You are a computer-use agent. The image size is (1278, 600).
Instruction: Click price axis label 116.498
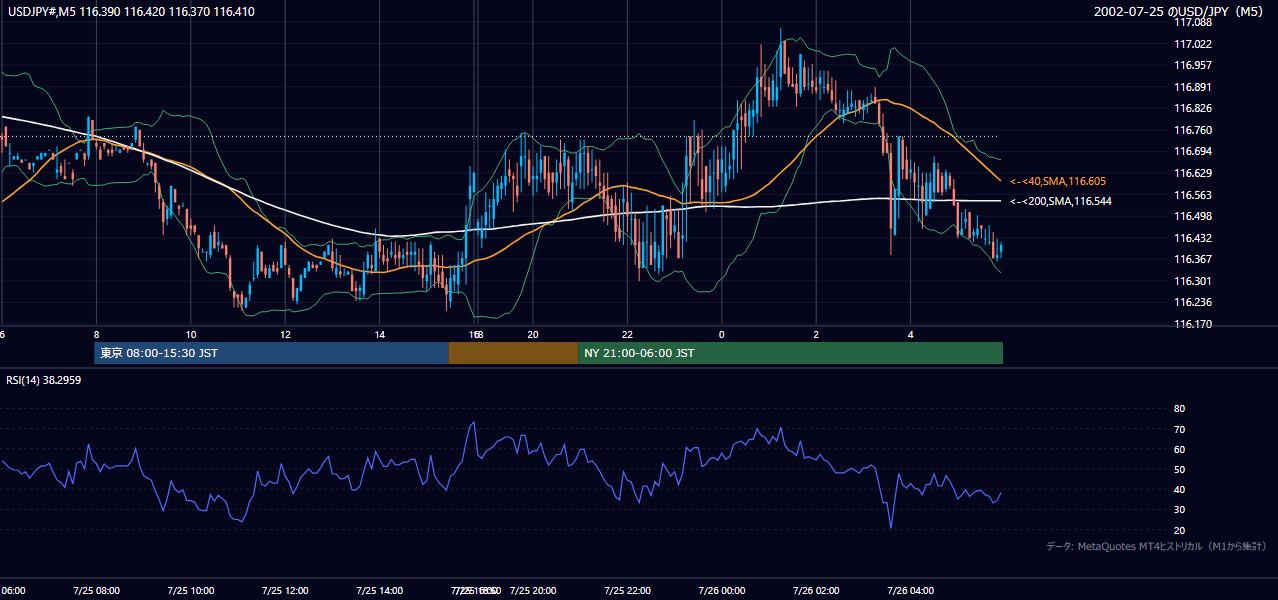pos(1192,216)
